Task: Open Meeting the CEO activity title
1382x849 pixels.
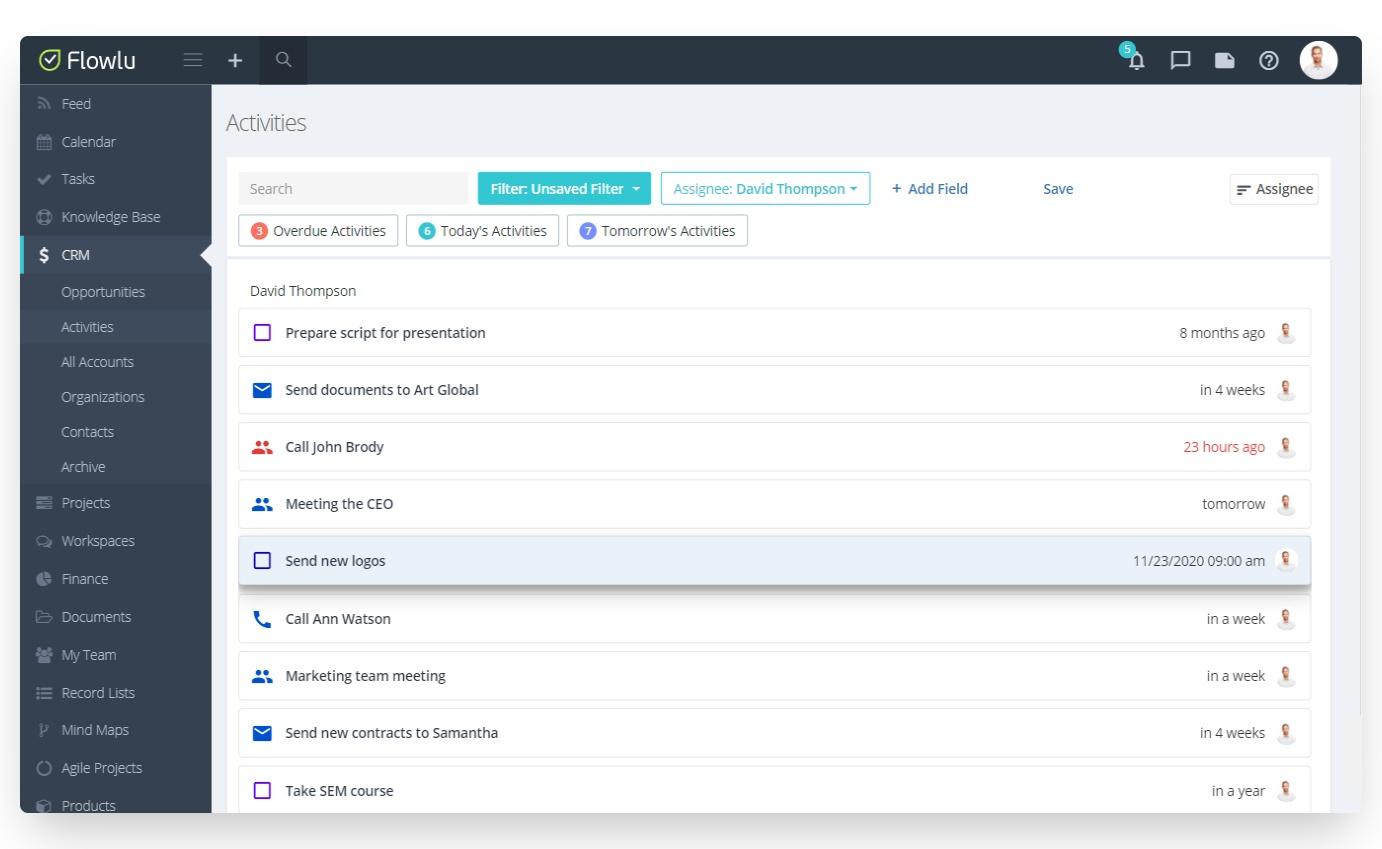Action: pyautogui.click(x=340, y=504)
